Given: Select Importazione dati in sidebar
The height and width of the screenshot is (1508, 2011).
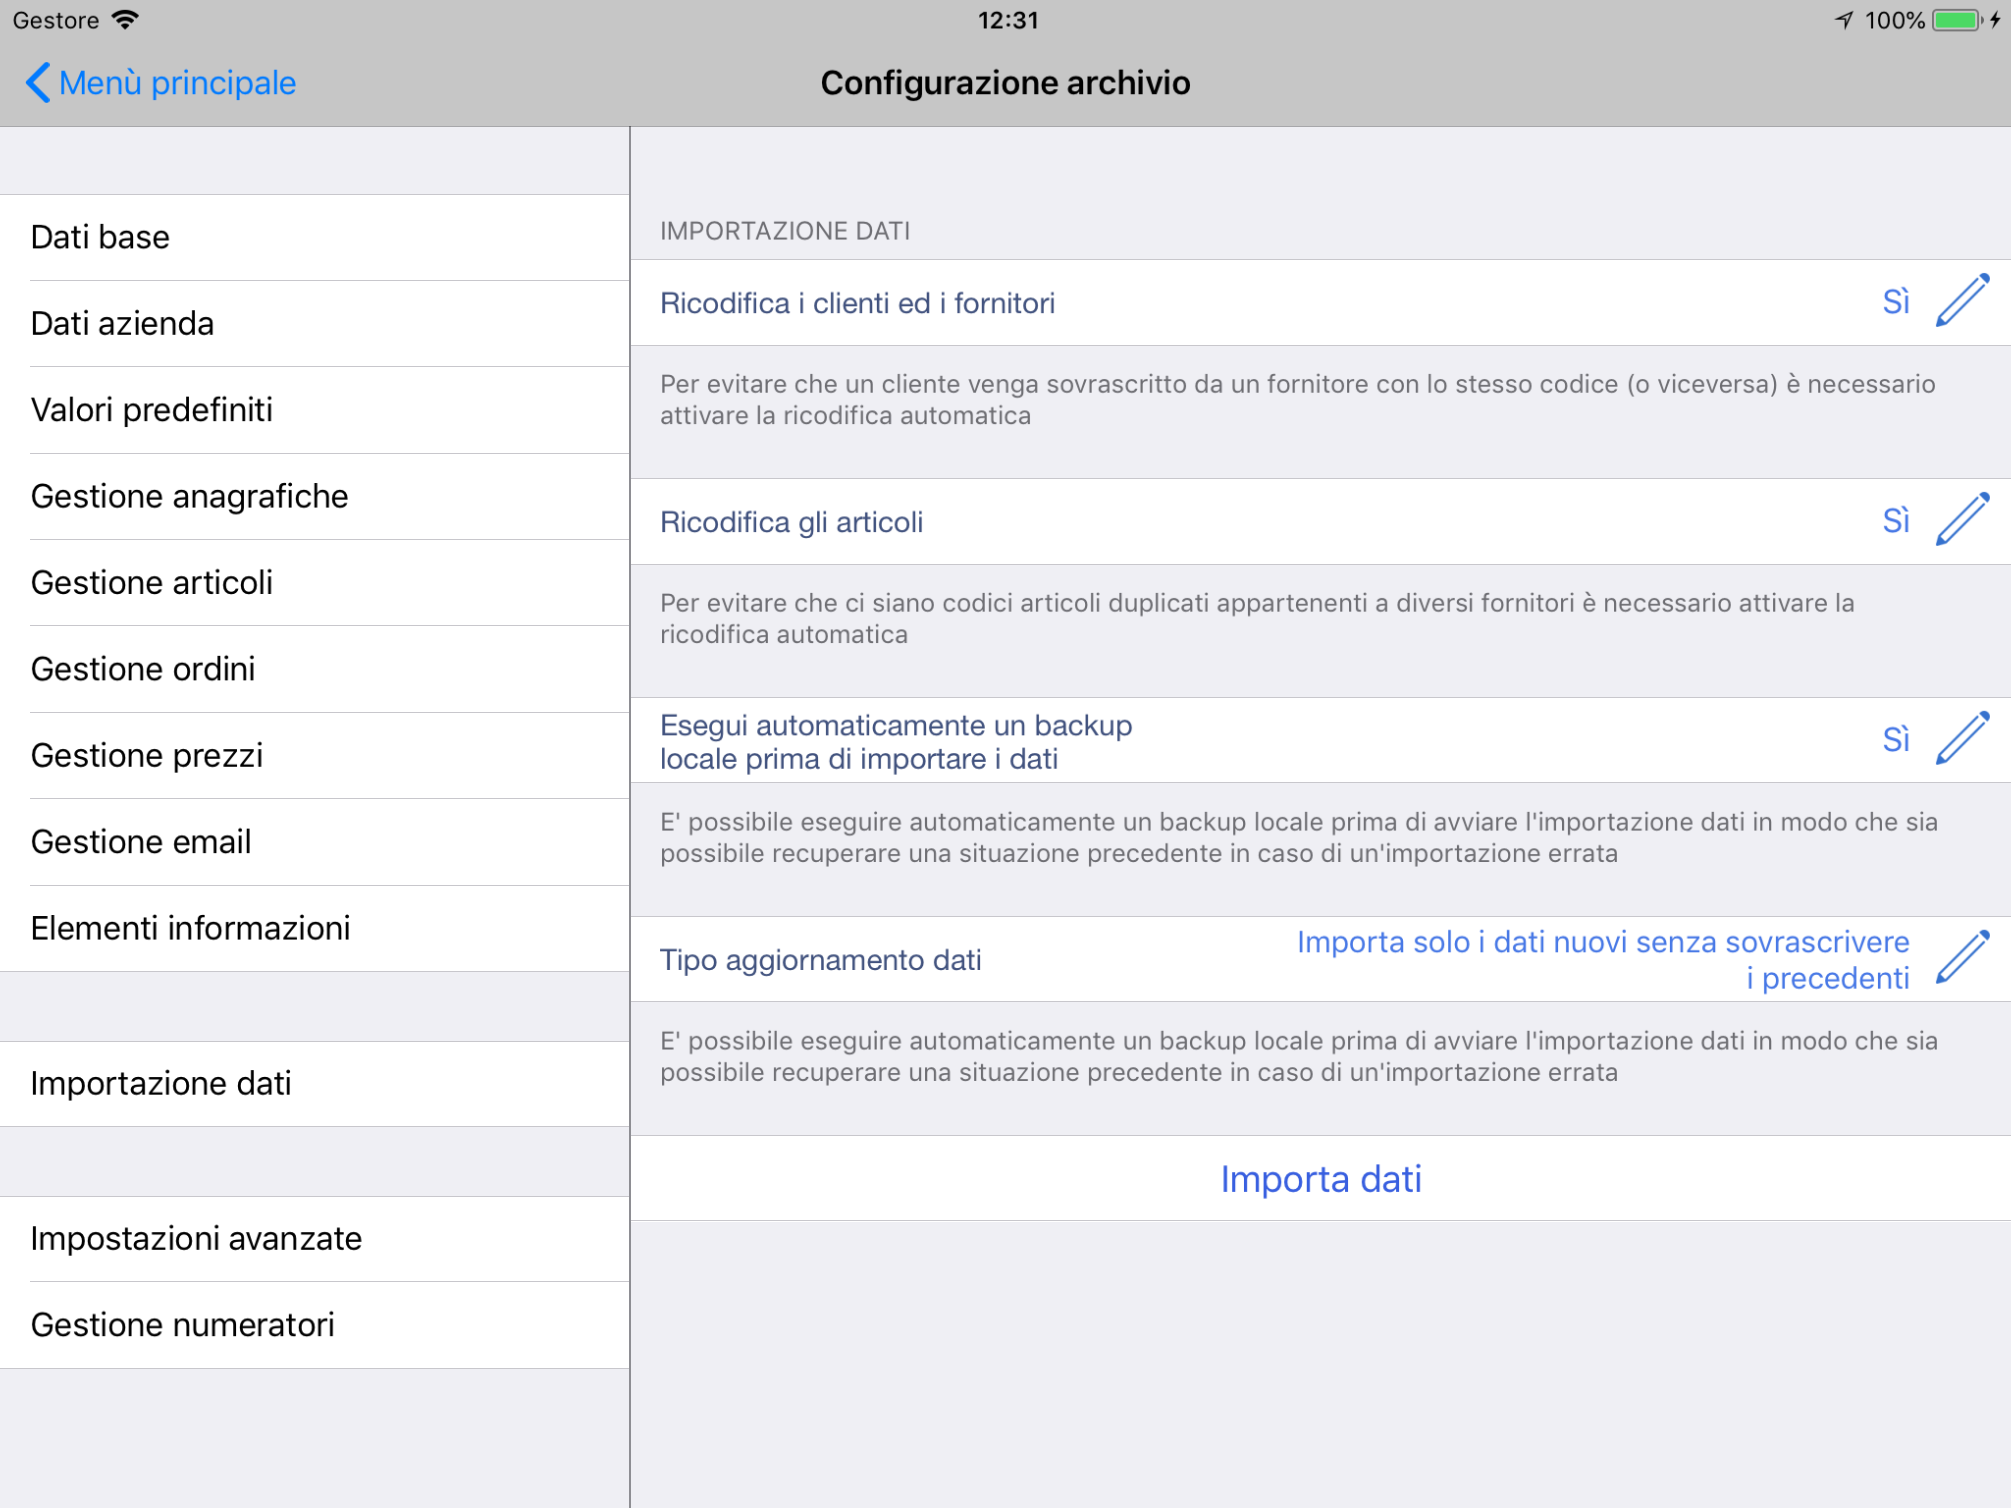Looking at the screenshot, I should point(314,1083).
